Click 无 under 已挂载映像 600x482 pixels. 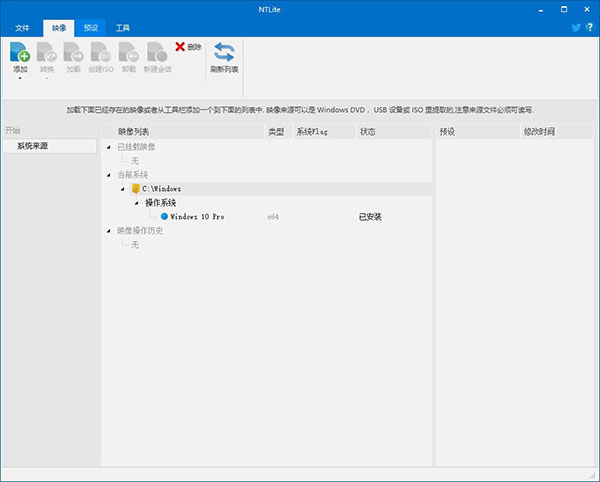click(135, 161)
